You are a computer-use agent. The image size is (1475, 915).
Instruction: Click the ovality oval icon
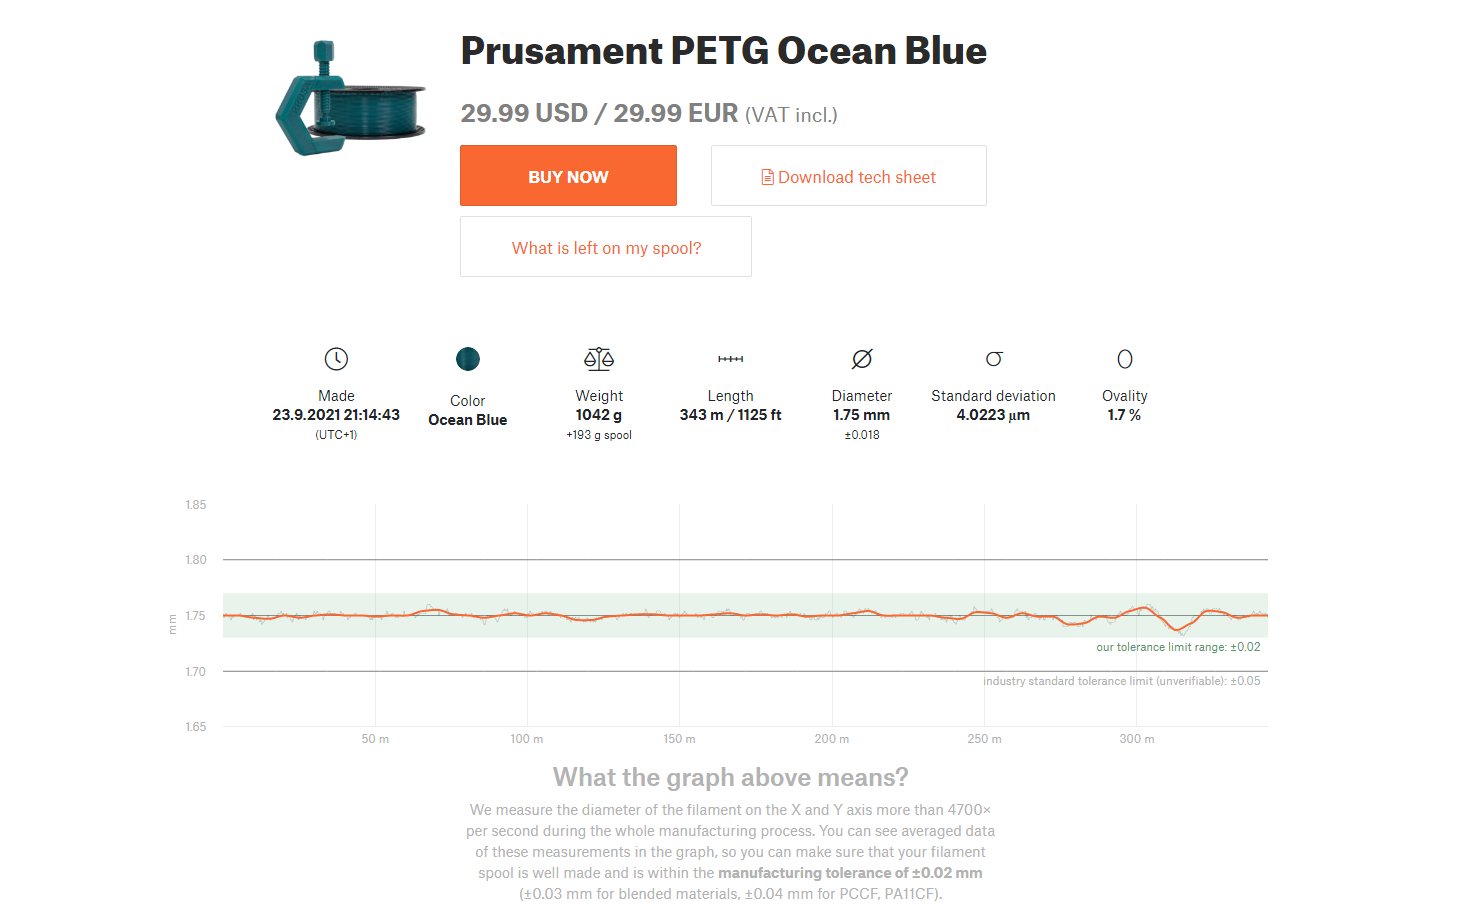1125,359
